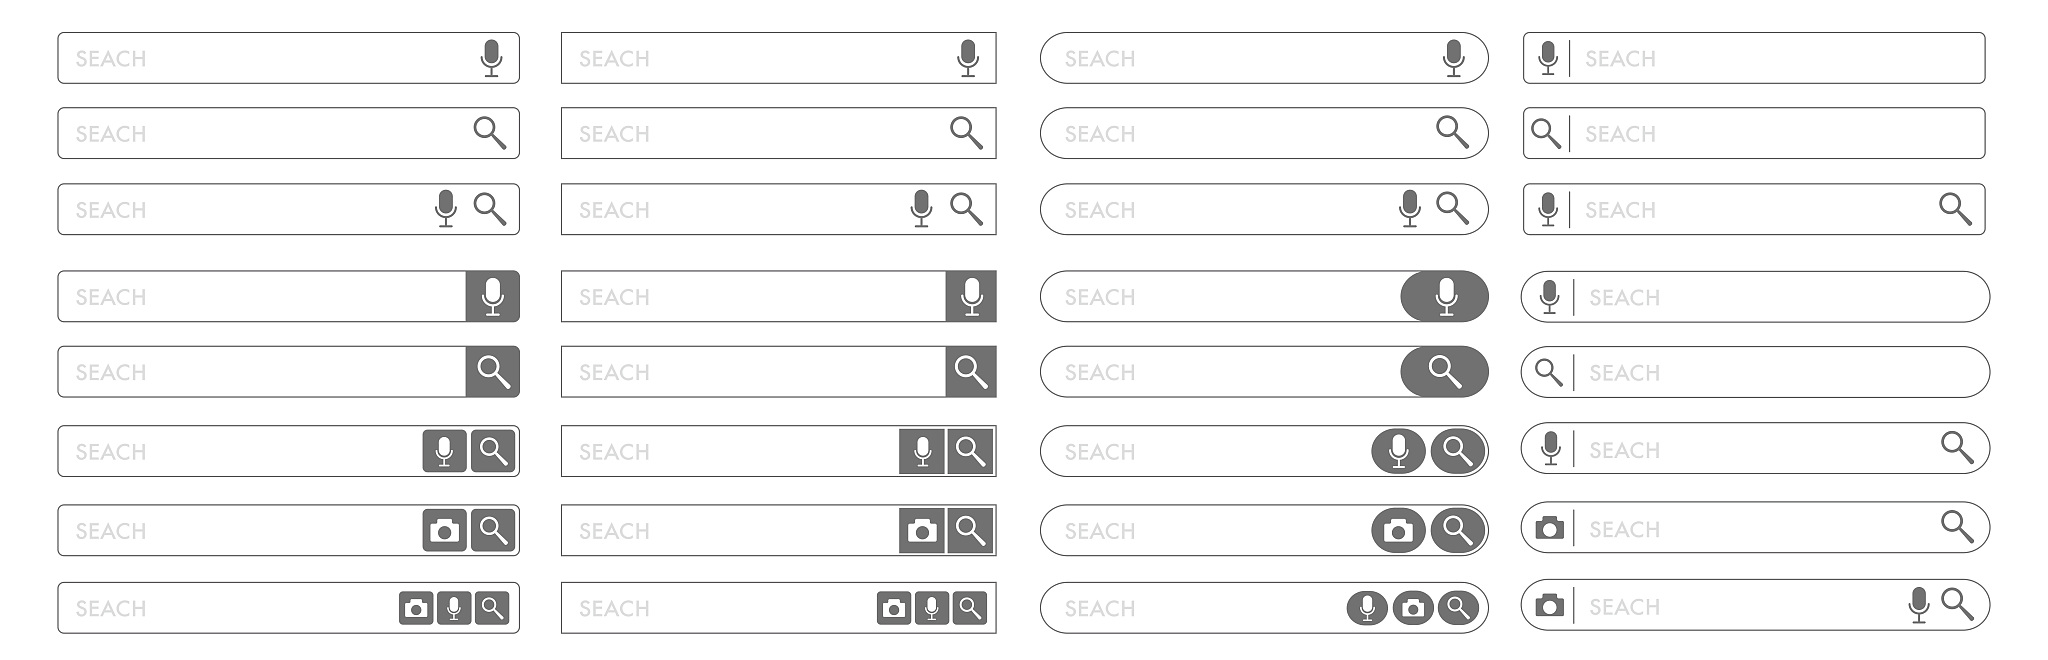The height and width of the screenshot is (660, 2048).
Task: Click round microphone button in pill bar without camera
Action: [1398, 452]
